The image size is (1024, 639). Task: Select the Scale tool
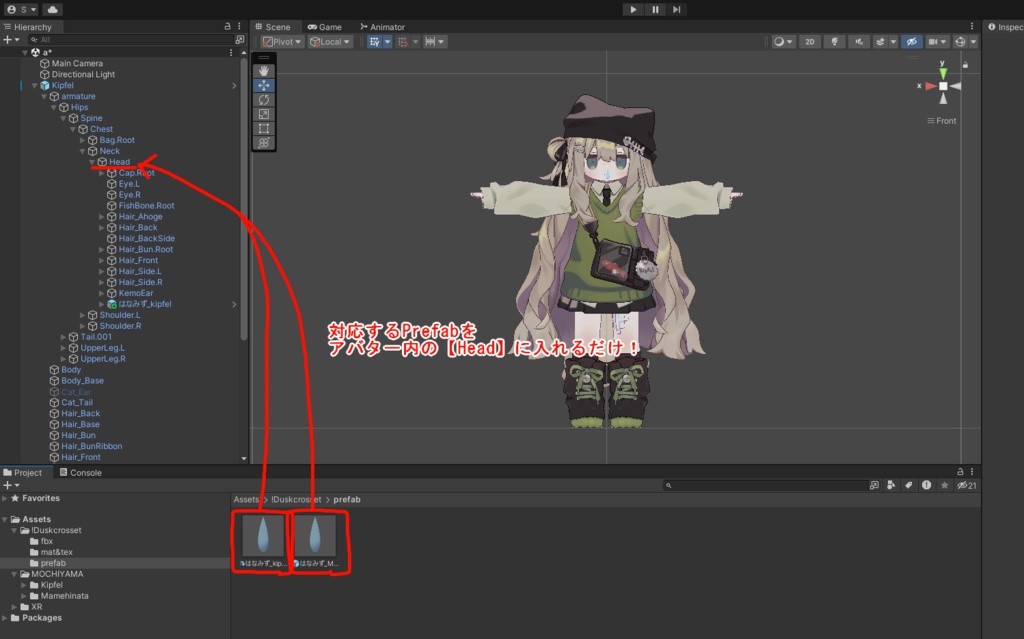(264, 114)
